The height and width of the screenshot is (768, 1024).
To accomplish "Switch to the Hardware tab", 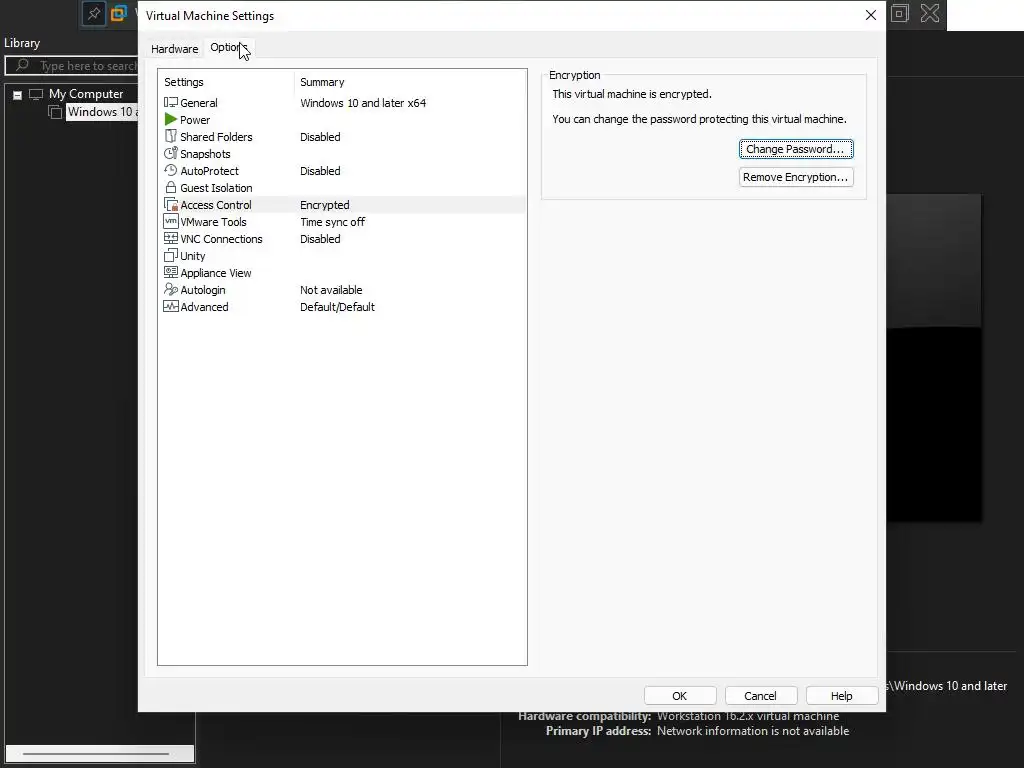I will 174,49.
